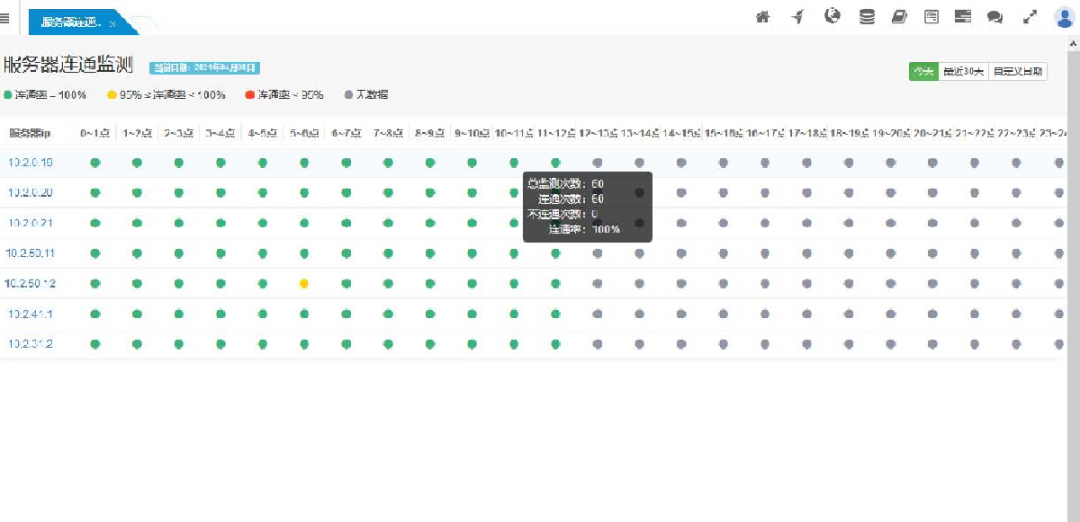Open the user avatar profile menu

pos(1064,17)
